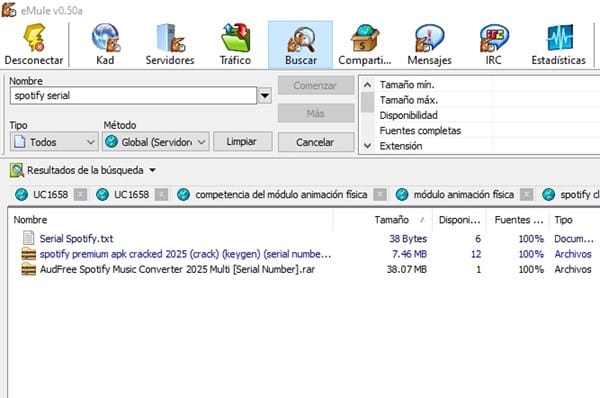The width and height of the screenshot is (600, 398).
Task: Open the Tipo dropdown set to Todos
Action: [x=54, y=142]
